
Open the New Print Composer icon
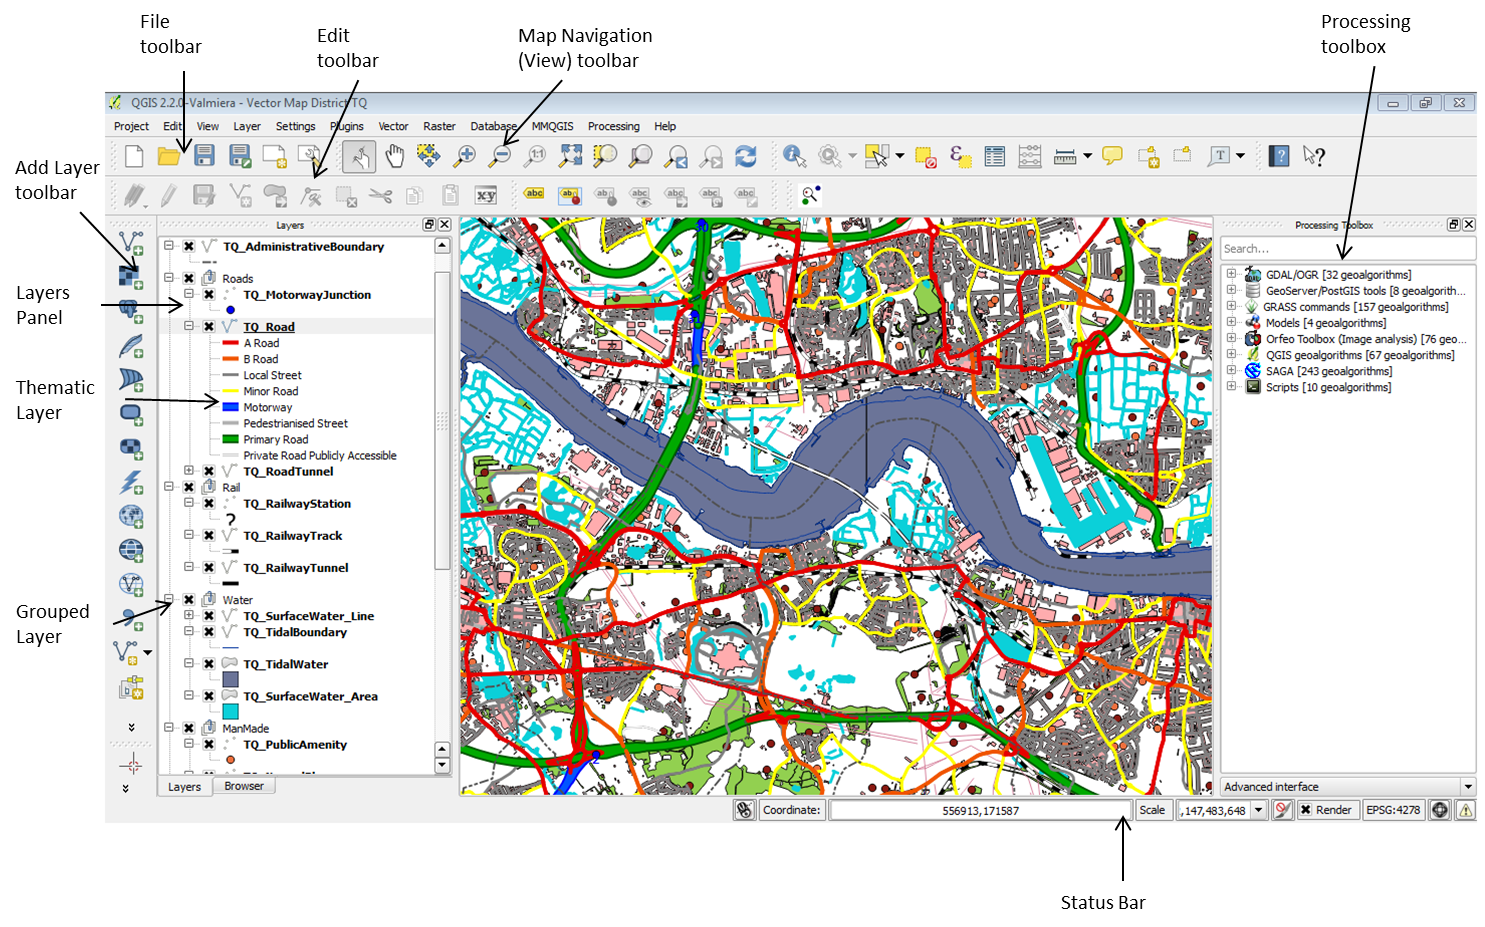tap(274, 155)
